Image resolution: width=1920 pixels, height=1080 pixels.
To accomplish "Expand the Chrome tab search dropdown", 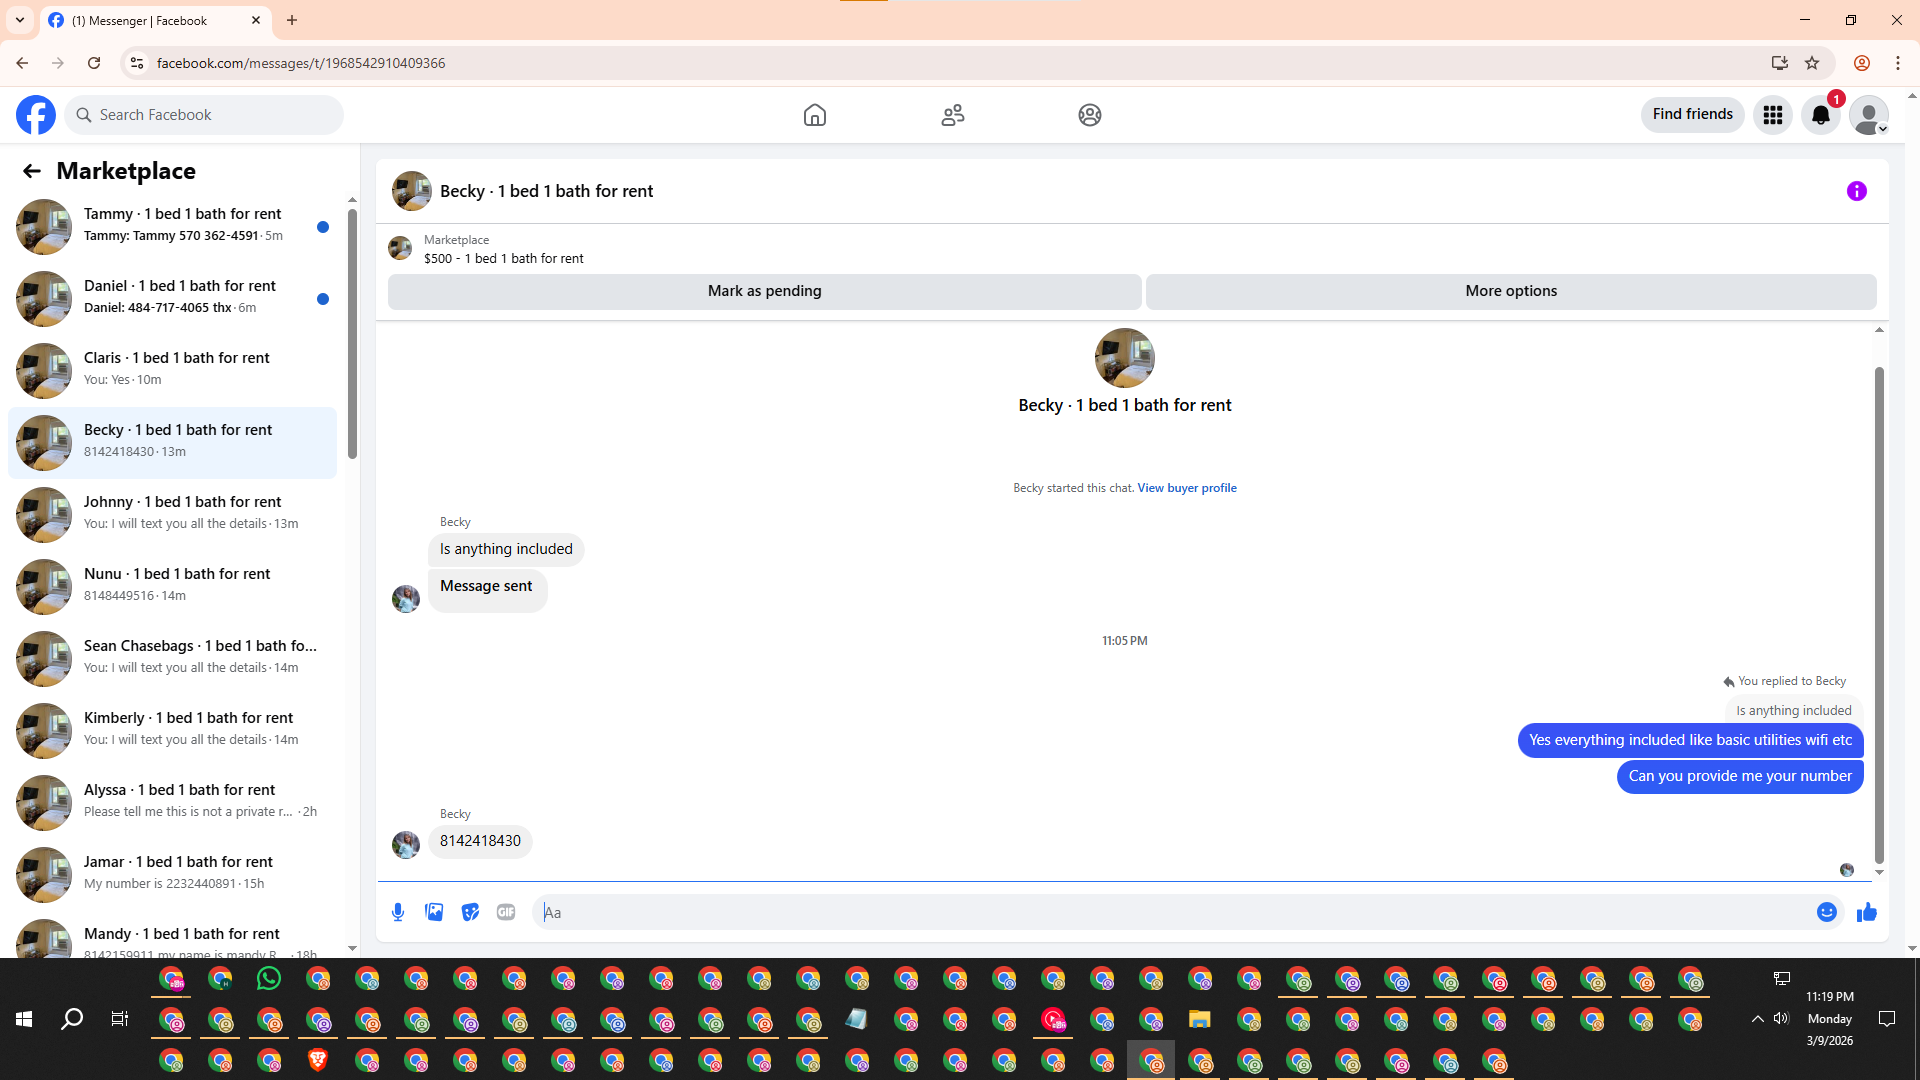I will coord(20,20).
